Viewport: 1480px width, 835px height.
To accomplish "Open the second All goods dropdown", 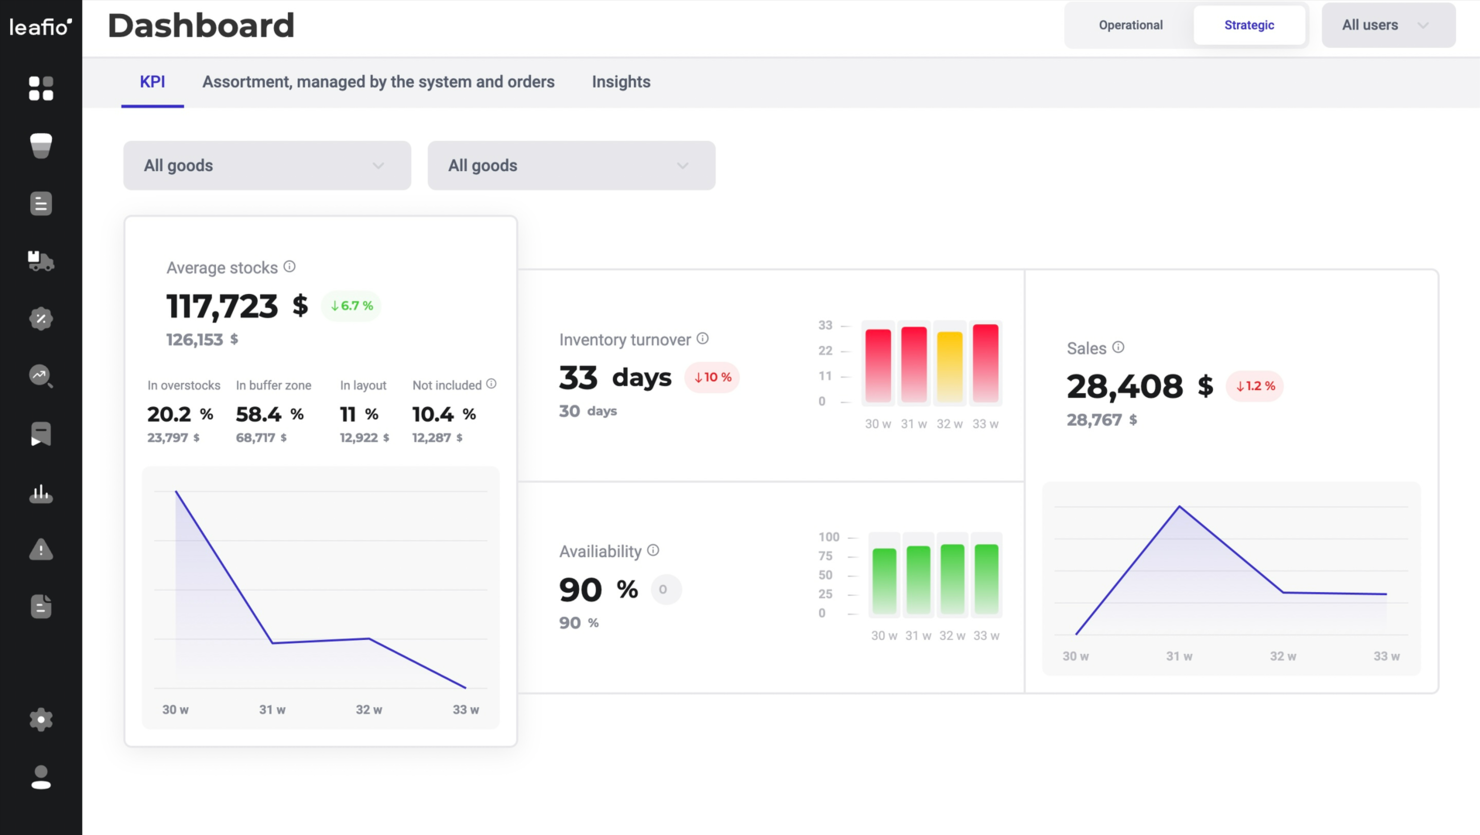I will coord(571,165).
